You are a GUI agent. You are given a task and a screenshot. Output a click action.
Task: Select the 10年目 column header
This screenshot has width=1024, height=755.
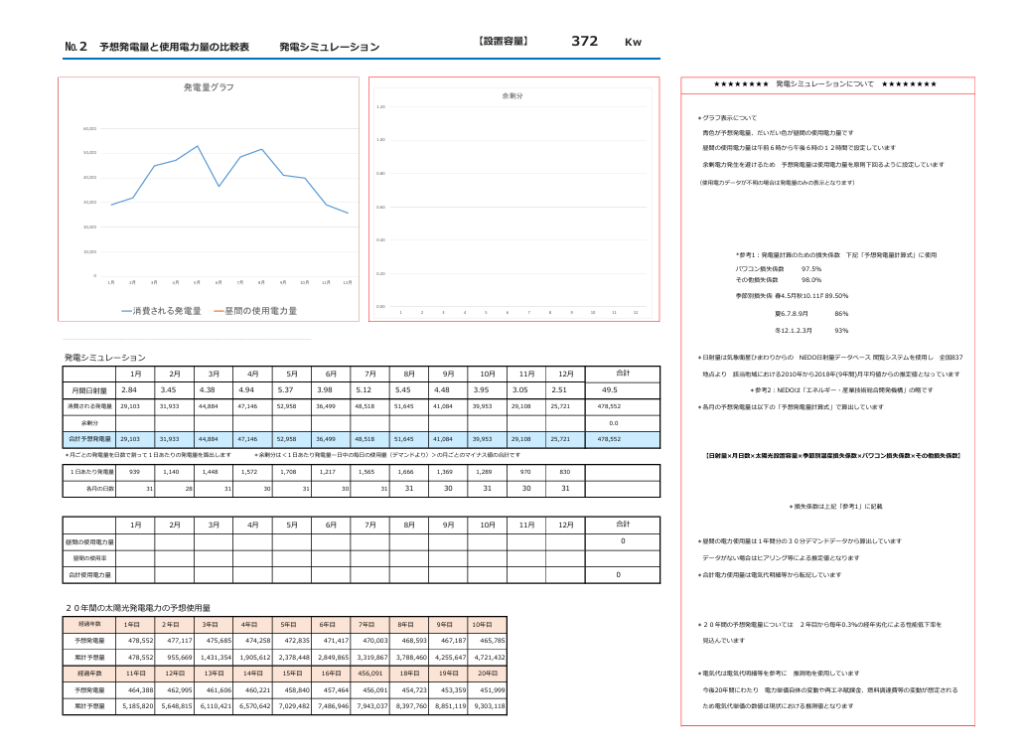(x=487, y=623)
